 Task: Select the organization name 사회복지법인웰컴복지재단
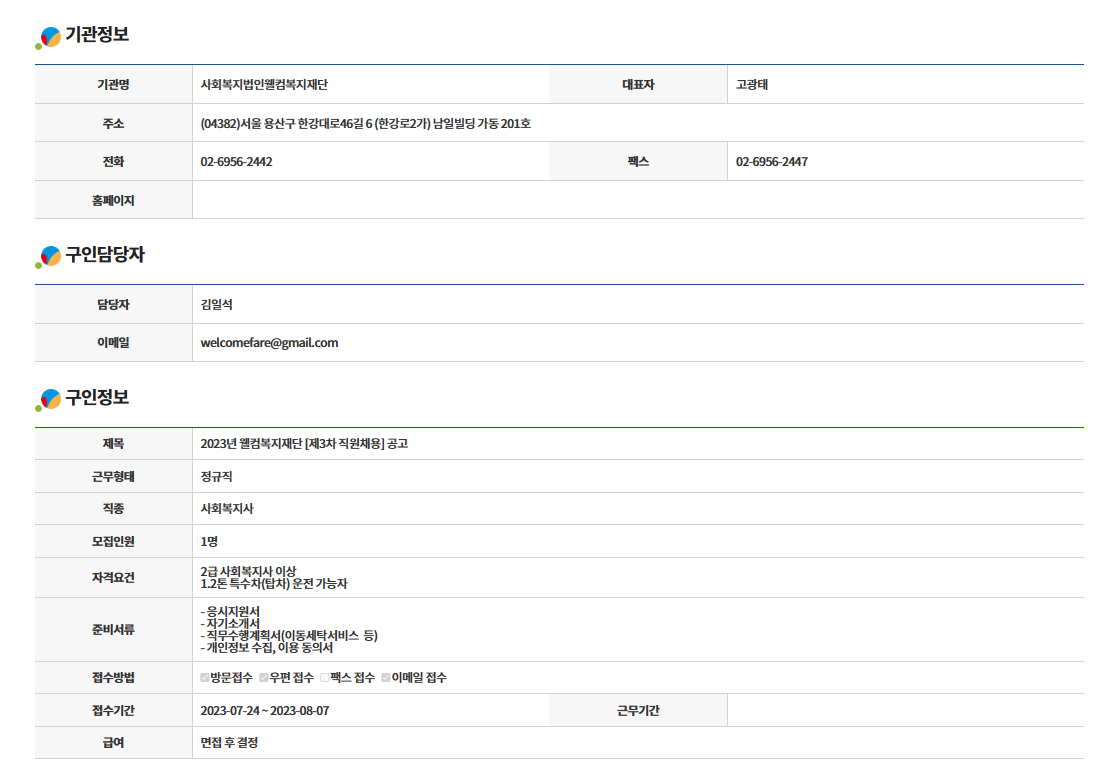click(x=264, y=85)
